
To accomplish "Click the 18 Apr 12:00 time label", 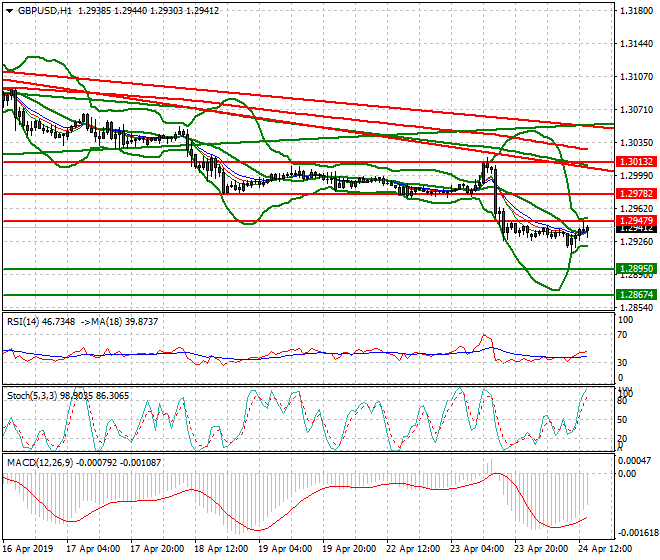I will [x=221, y=549].
